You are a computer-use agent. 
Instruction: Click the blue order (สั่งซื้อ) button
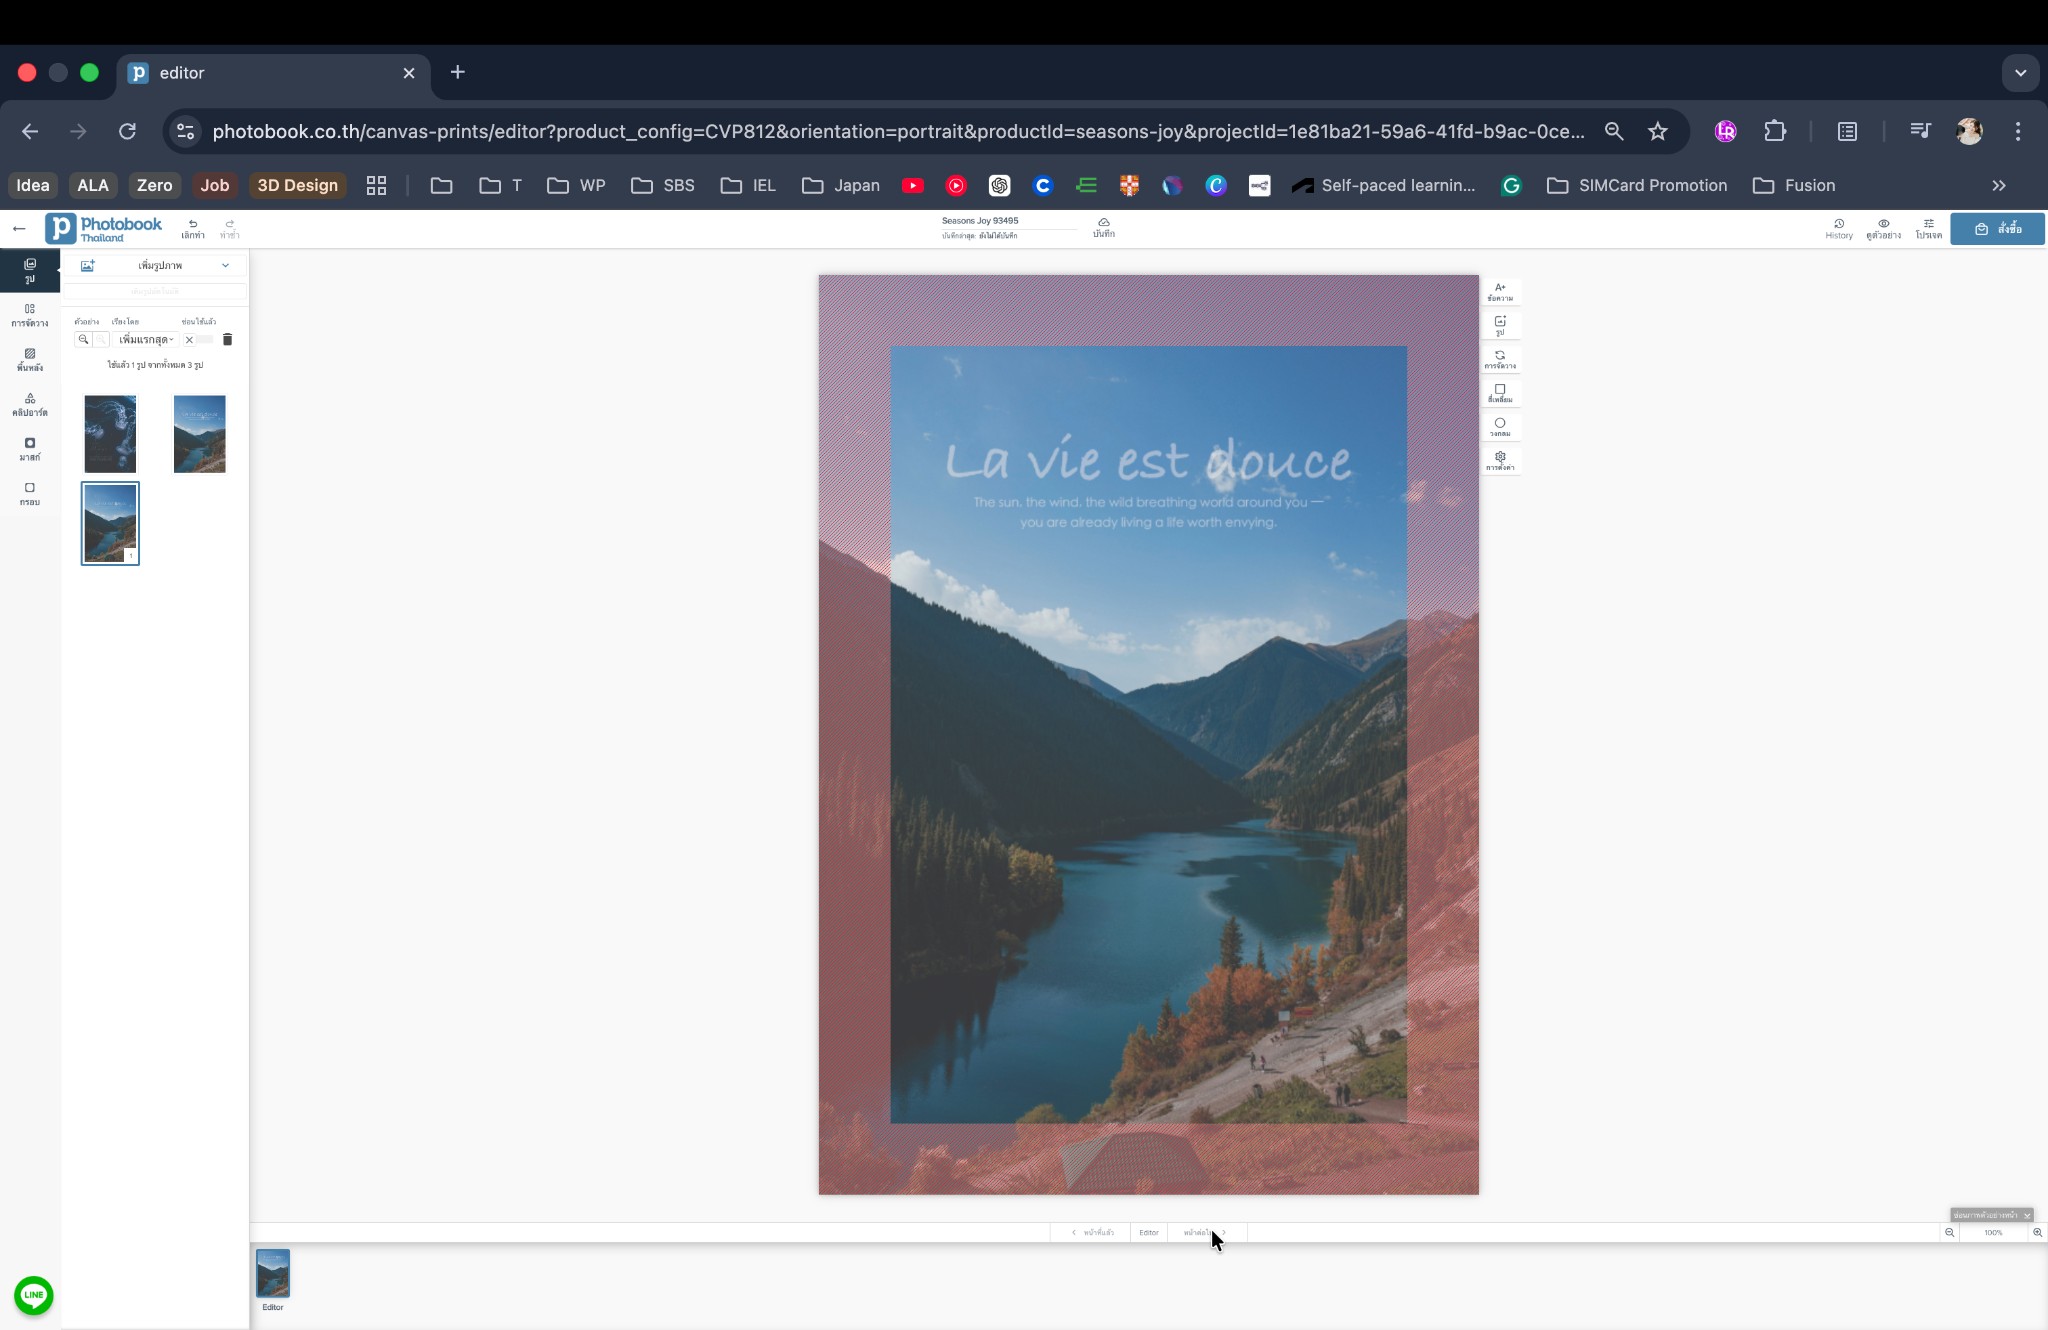coord(1997,229)
